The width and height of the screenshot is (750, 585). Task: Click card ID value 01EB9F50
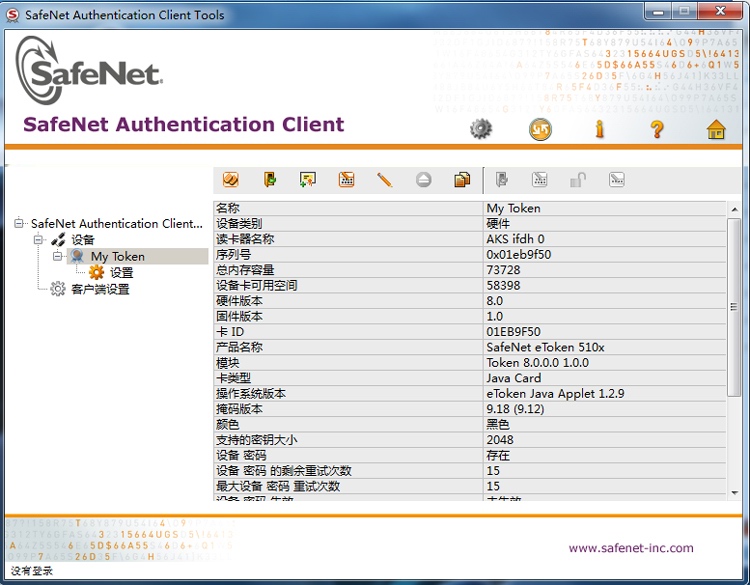click(x=513, y=331)
